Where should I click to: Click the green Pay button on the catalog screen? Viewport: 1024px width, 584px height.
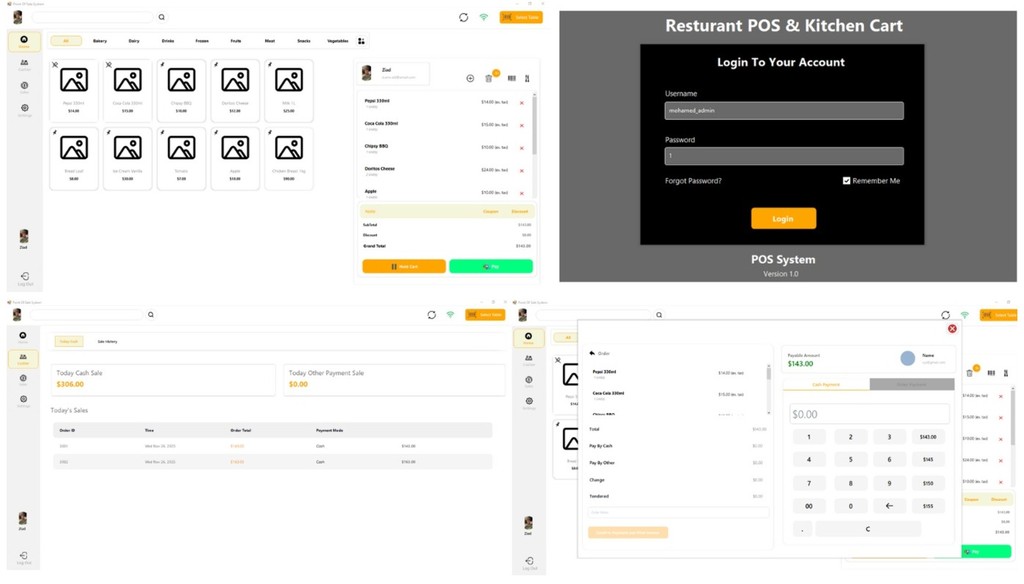(491, 267)
